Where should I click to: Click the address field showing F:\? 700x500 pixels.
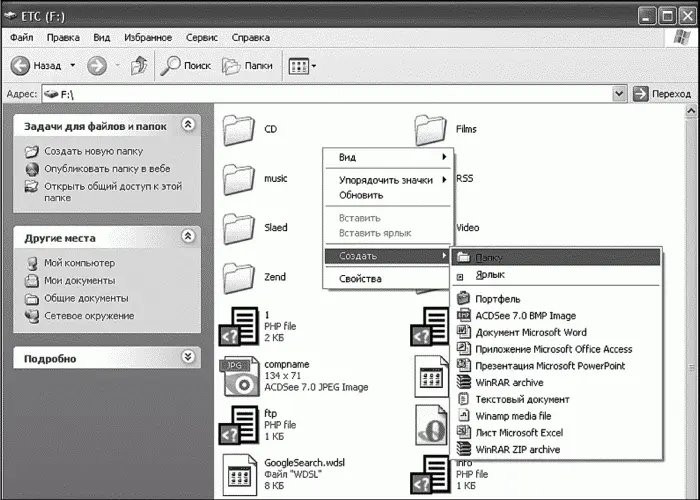330,93
